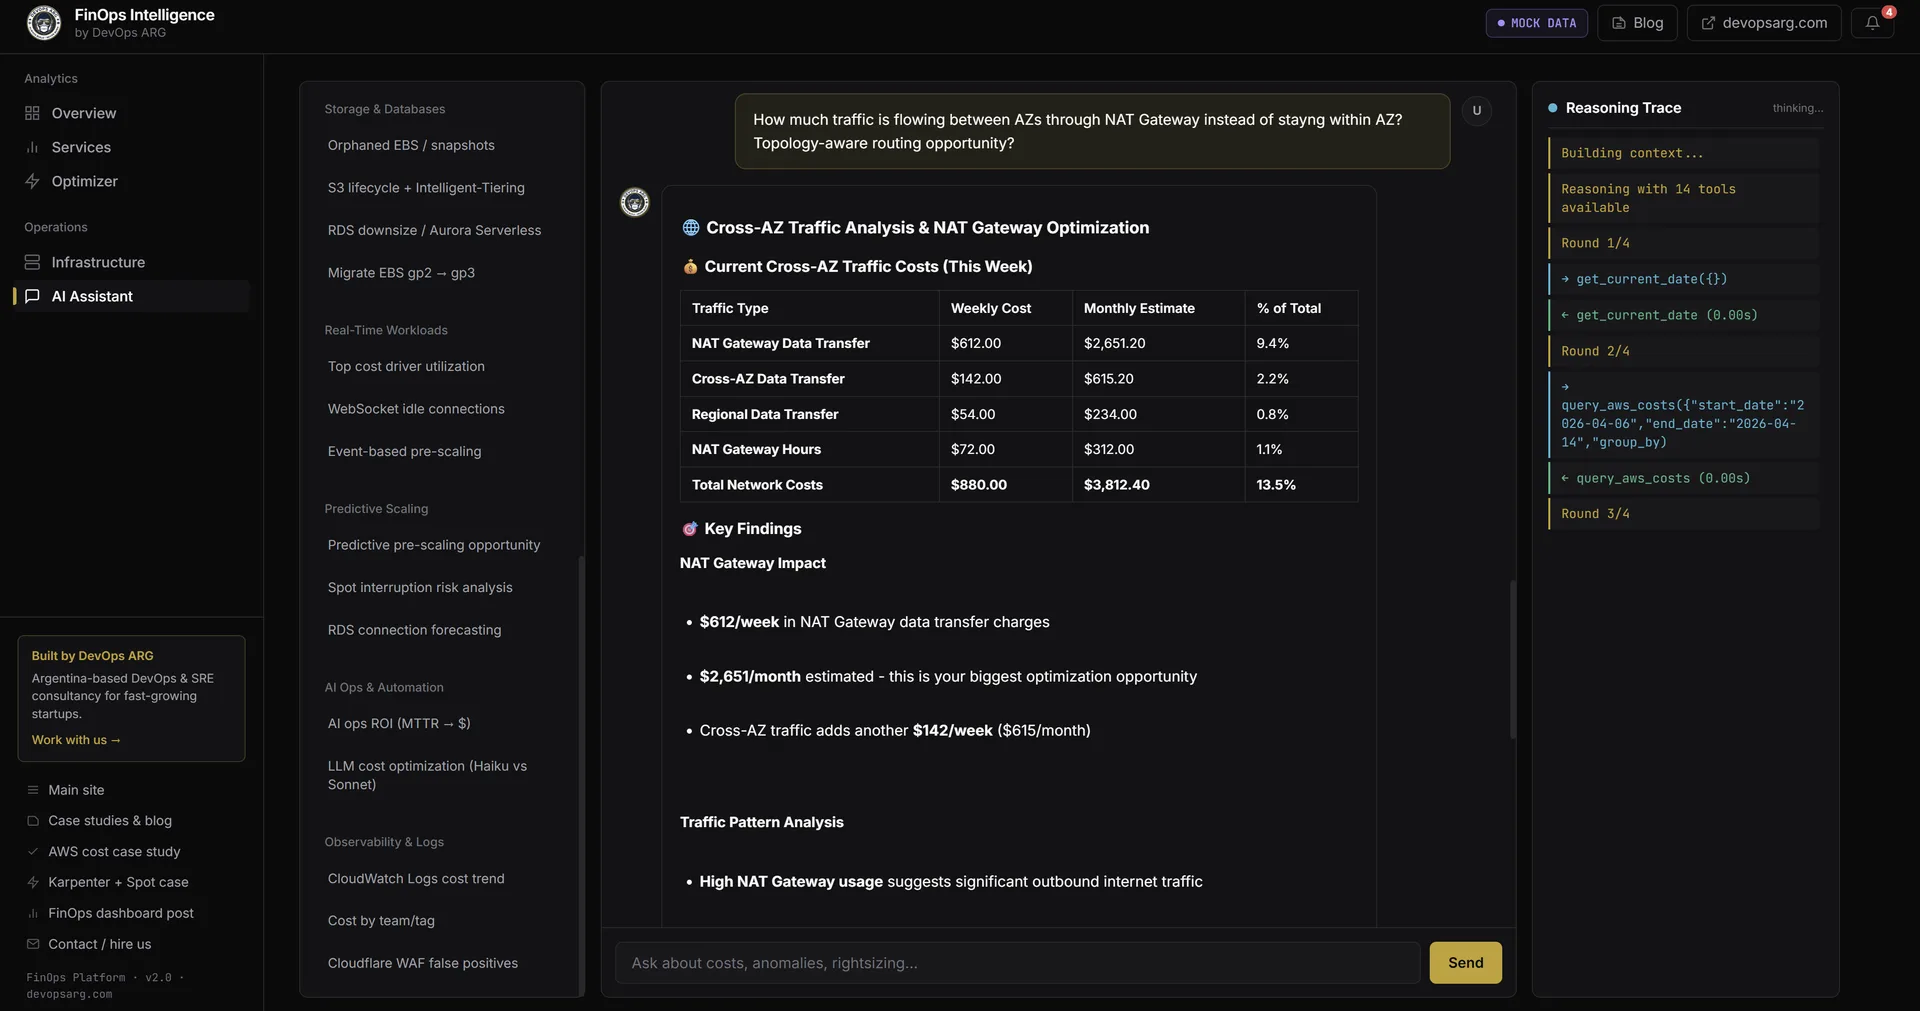The width and height of the screenshot is (1920, 1011).
Task: Open the Blog button
Action: [x=1637, y=23]
